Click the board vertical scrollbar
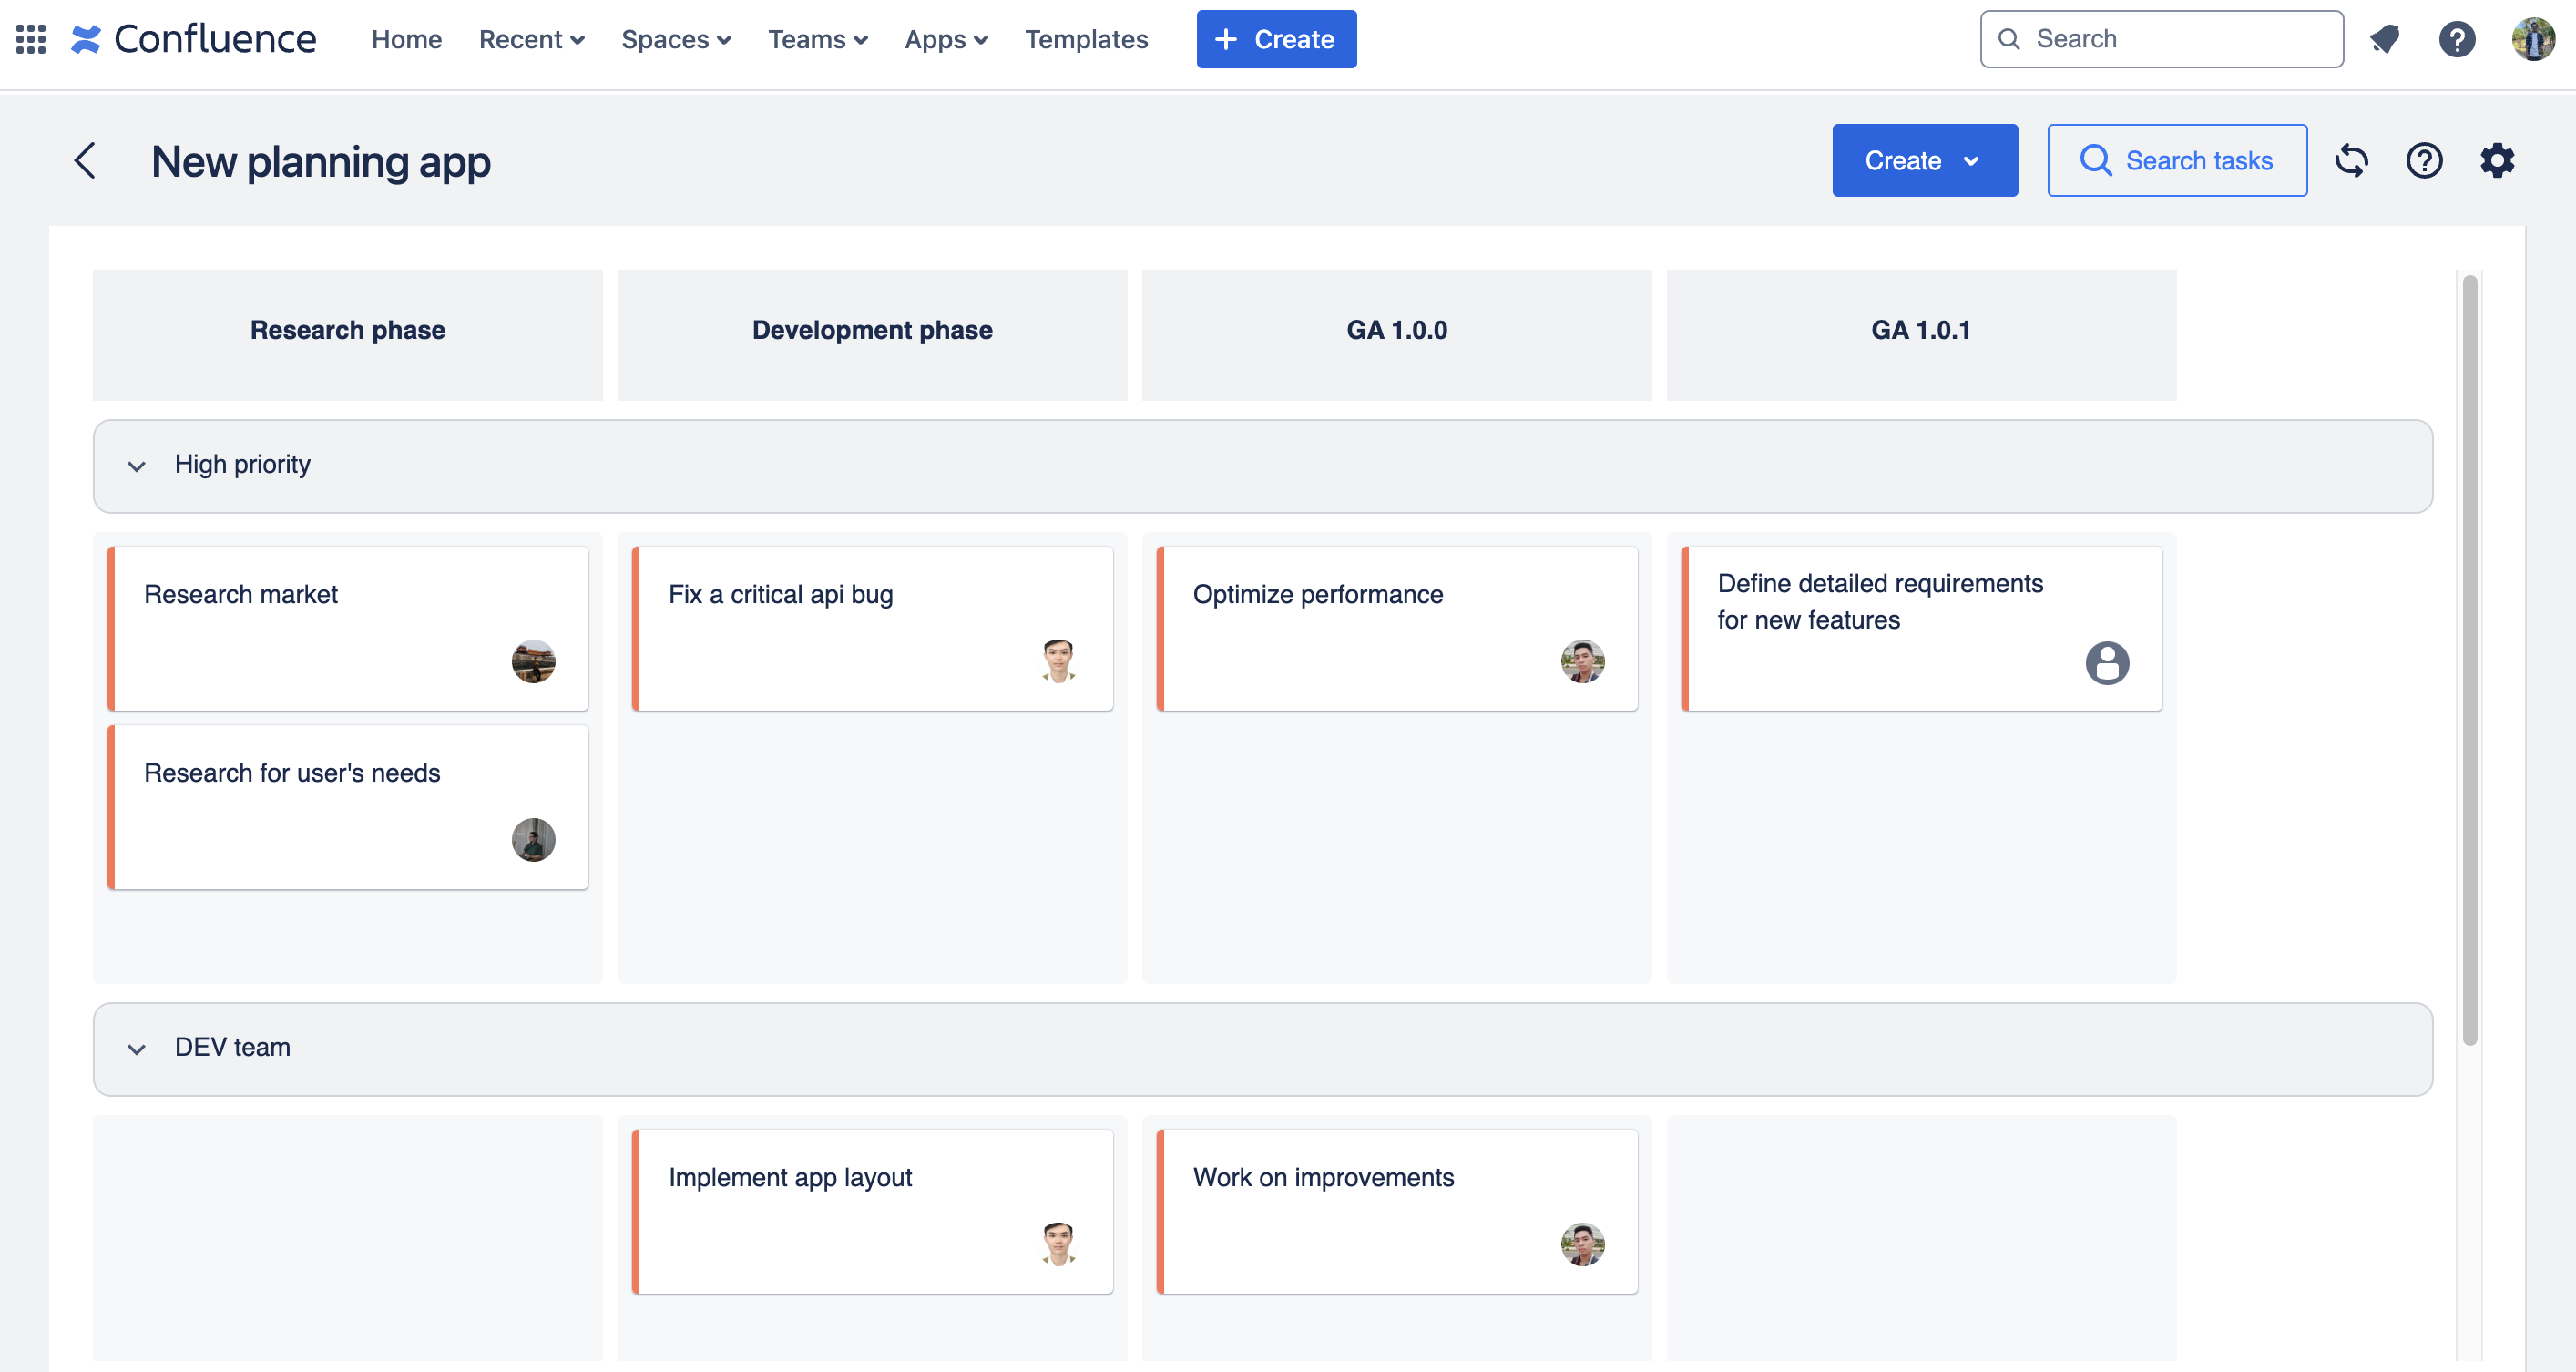Image resolution: width=2576 pixels, height=1372 pixels. (2469, 660)
